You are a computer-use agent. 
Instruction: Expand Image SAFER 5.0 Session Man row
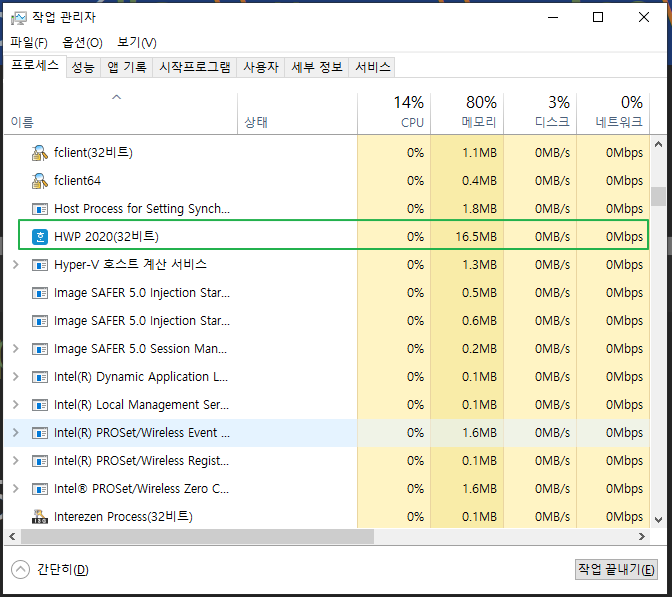[16, 349]
